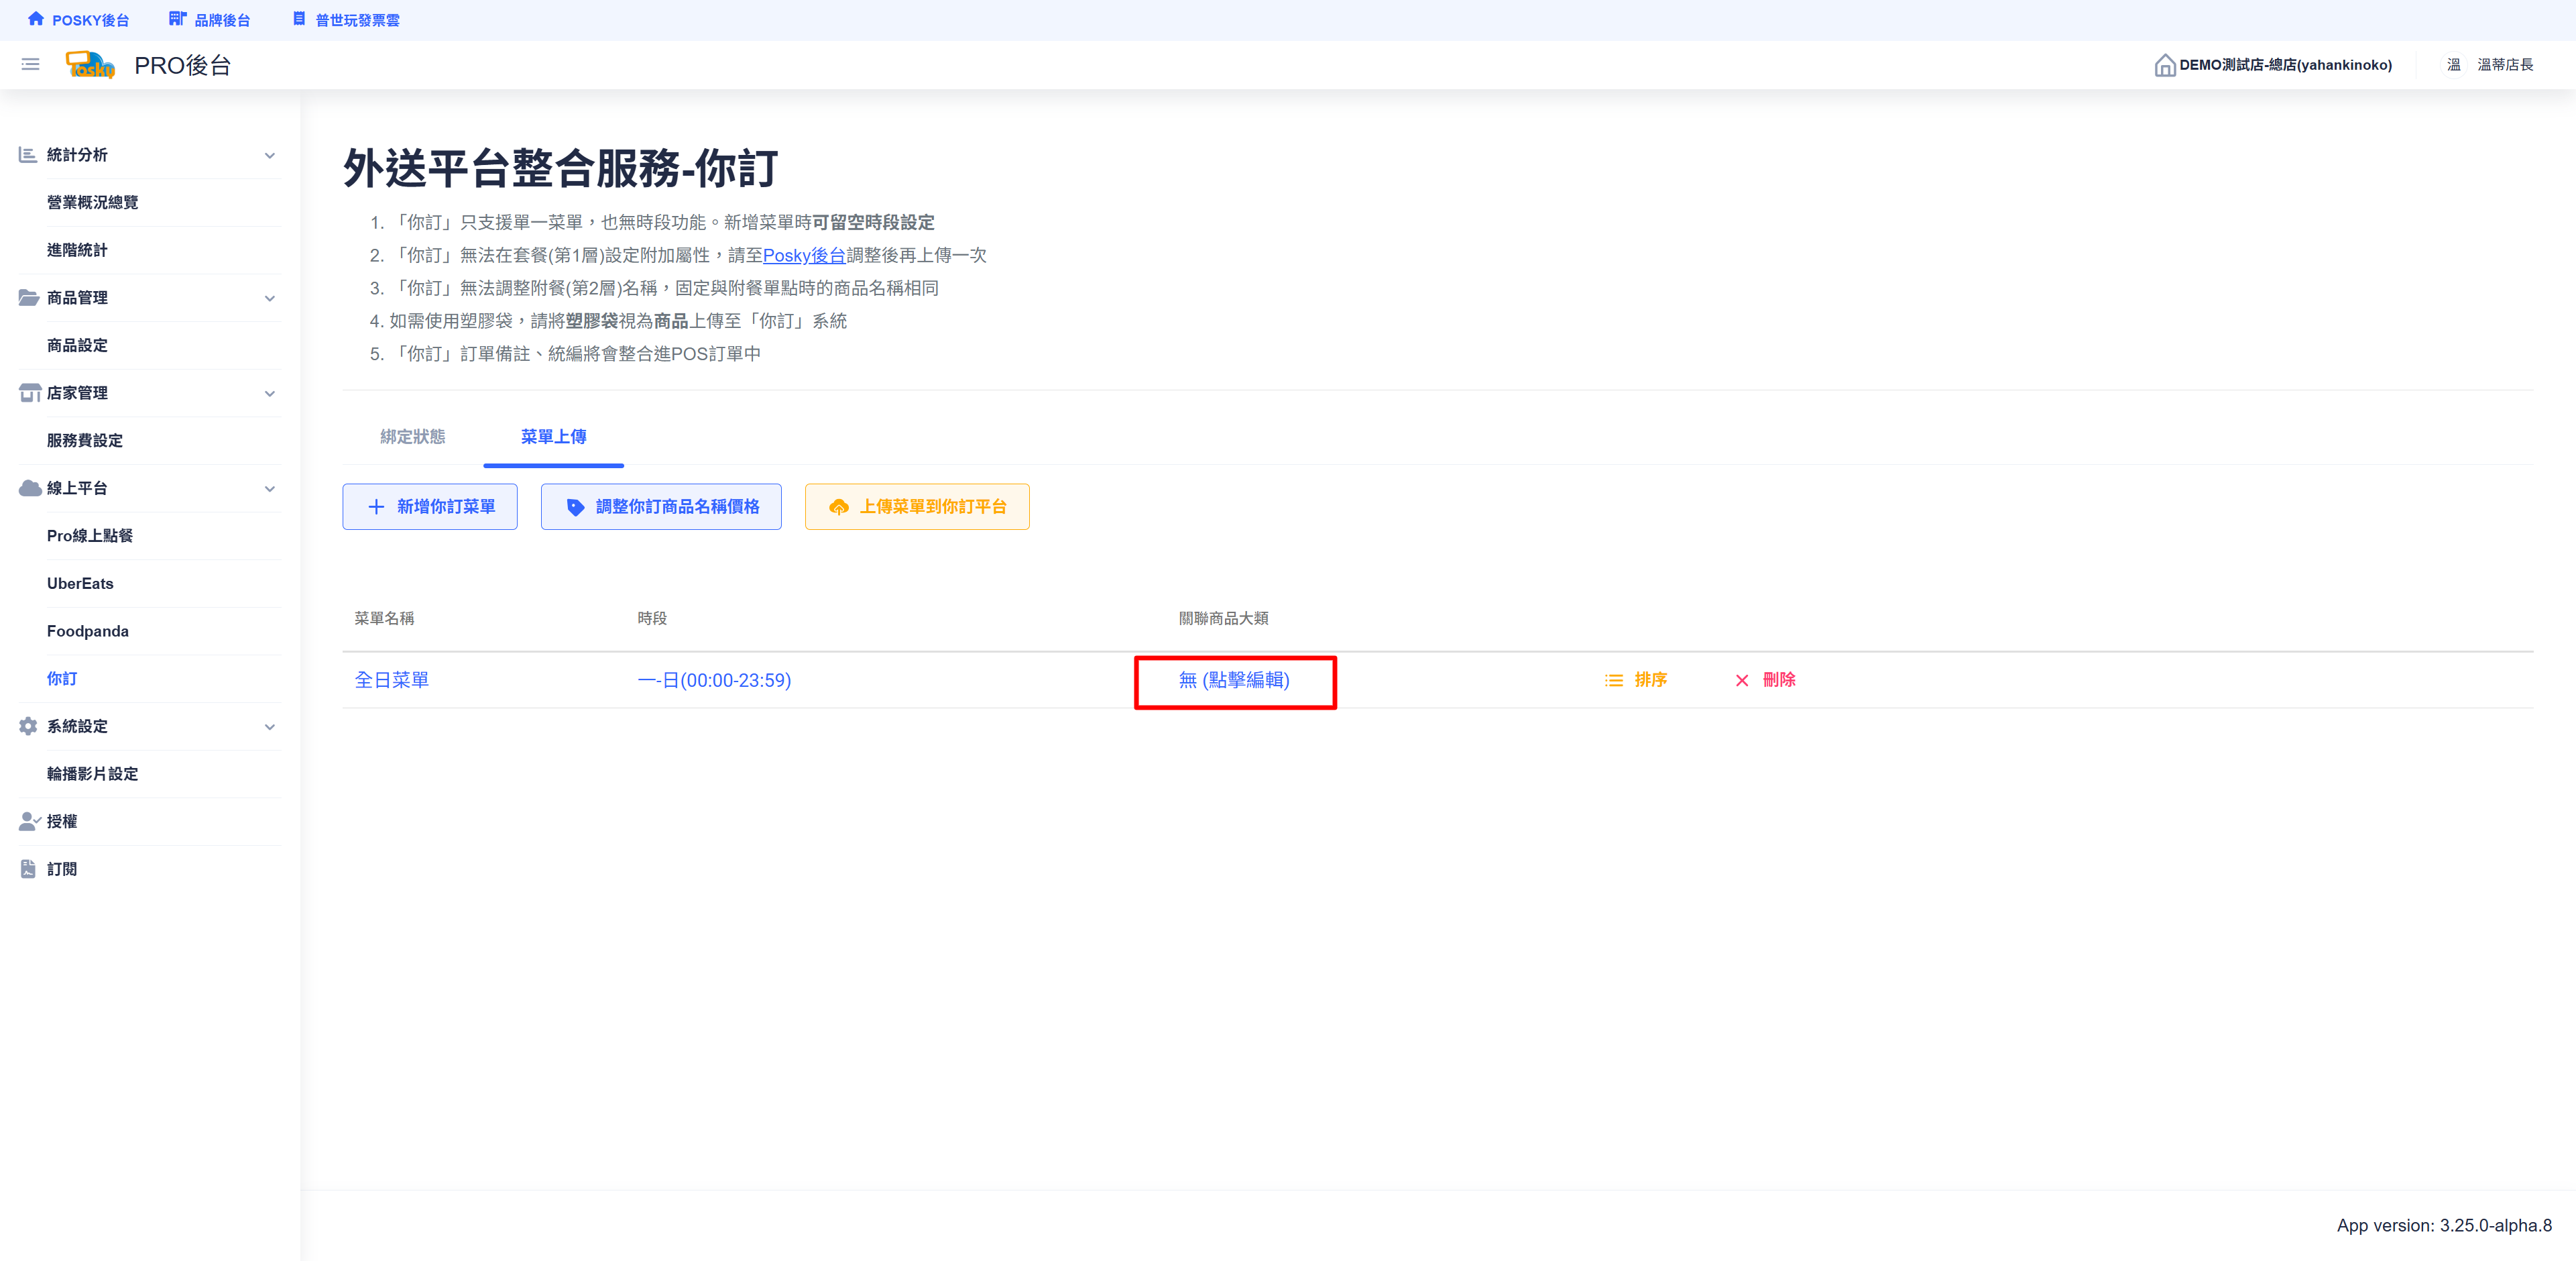Click 上傳菜單到你訂平台 button
Viewport: 2576px width, 1261px height.
point(916,507)
